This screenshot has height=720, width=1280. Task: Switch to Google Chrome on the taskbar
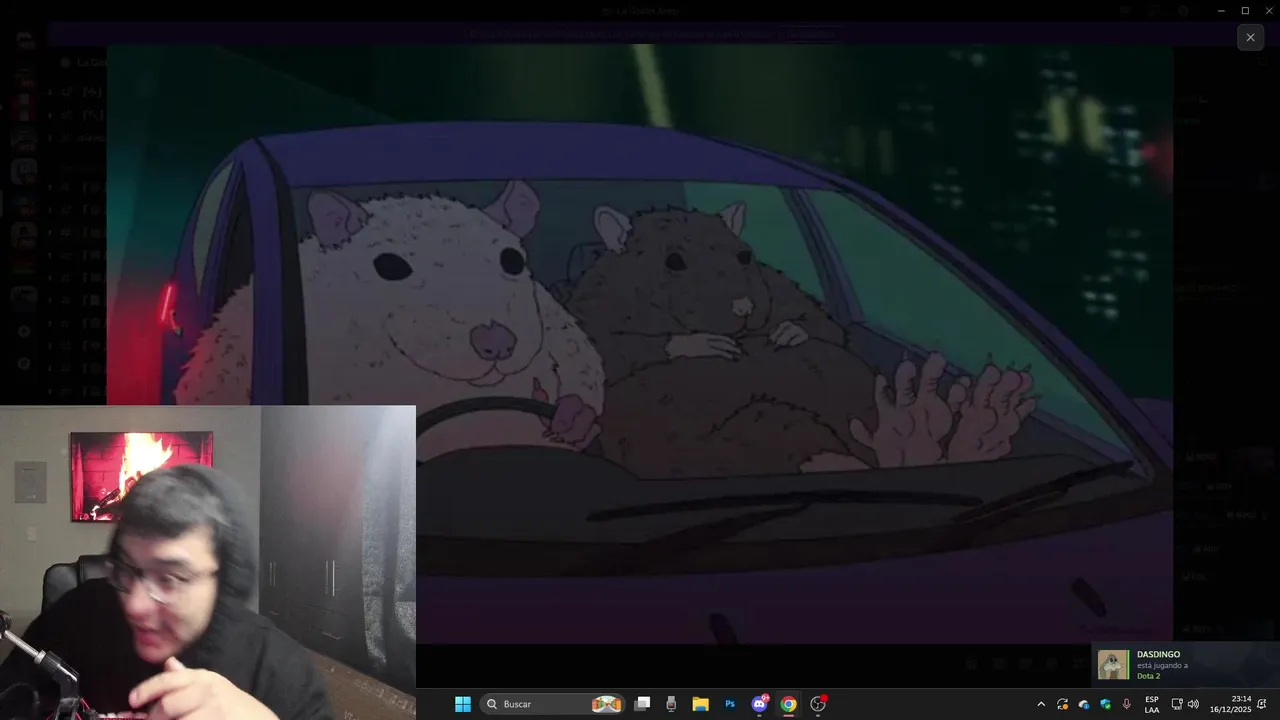[x=788, y=704]
